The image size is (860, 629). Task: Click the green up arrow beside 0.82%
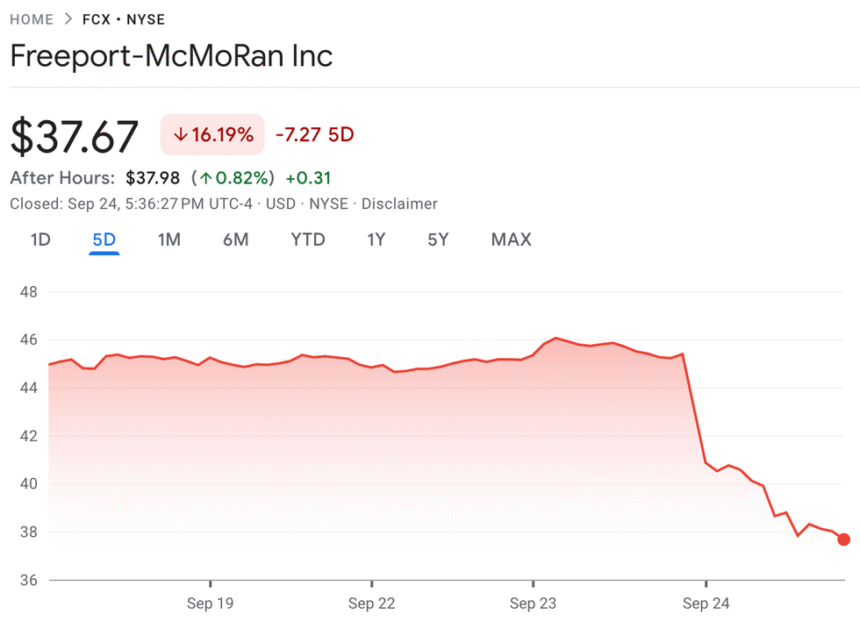point(205,178)
